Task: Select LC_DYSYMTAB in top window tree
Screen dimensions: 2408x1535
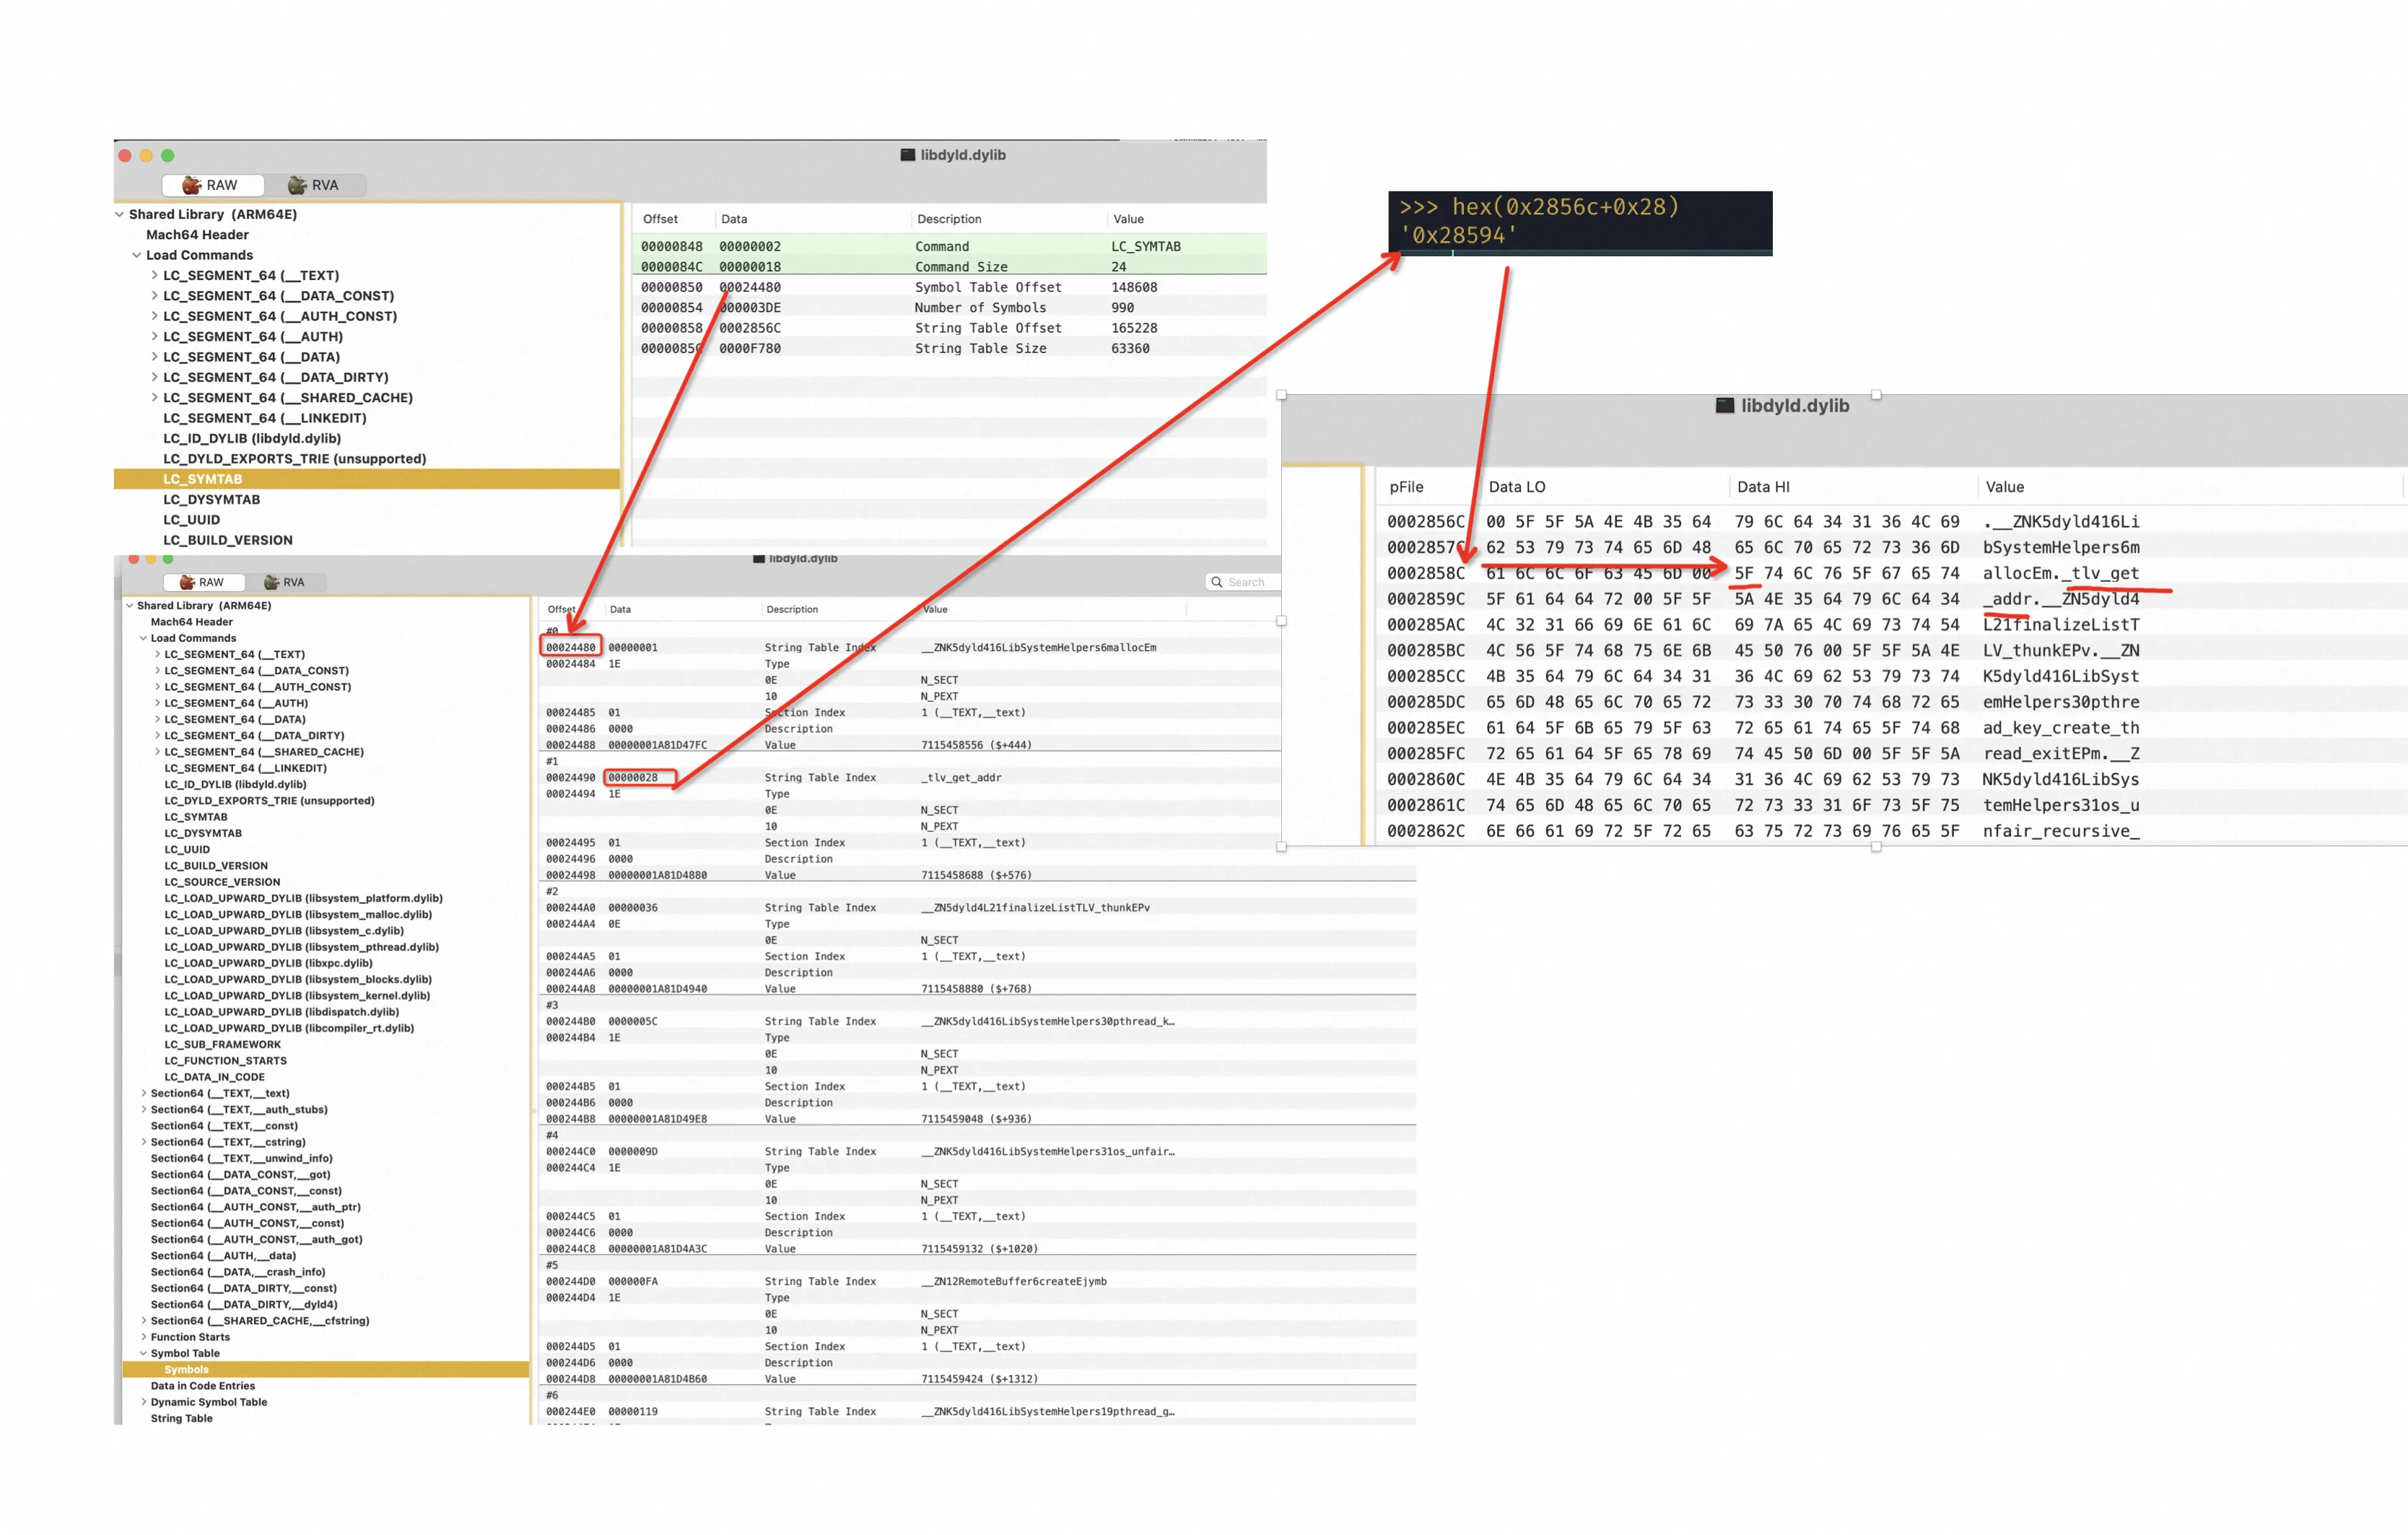Action: pos(211,499)
